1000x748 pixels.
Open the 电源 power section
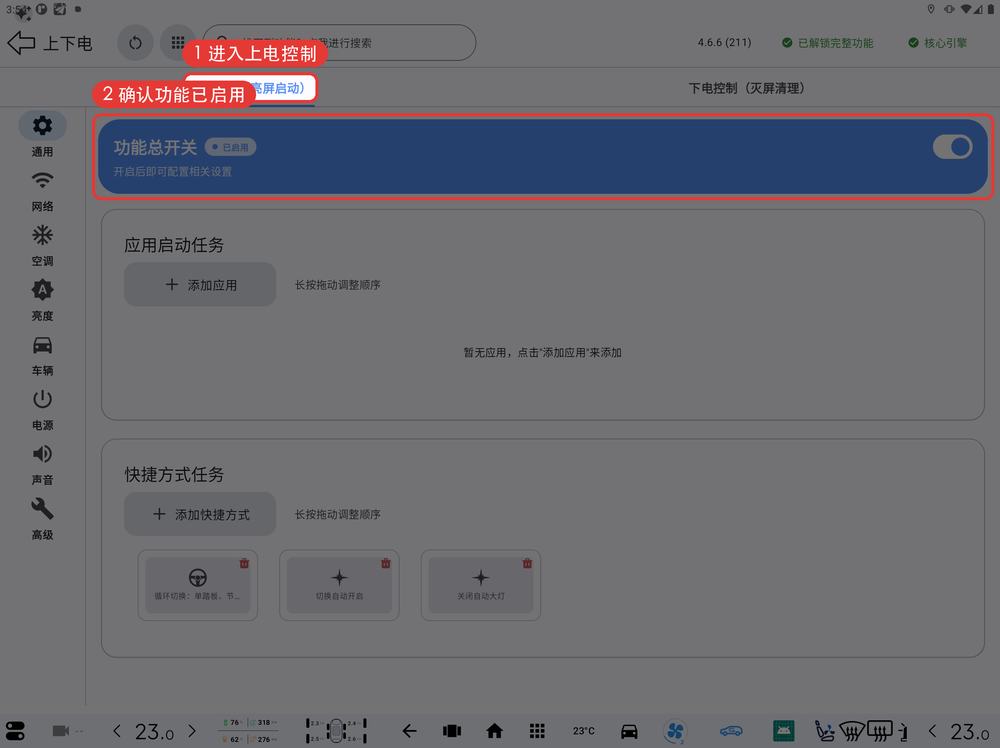click(x=42, y=409)
